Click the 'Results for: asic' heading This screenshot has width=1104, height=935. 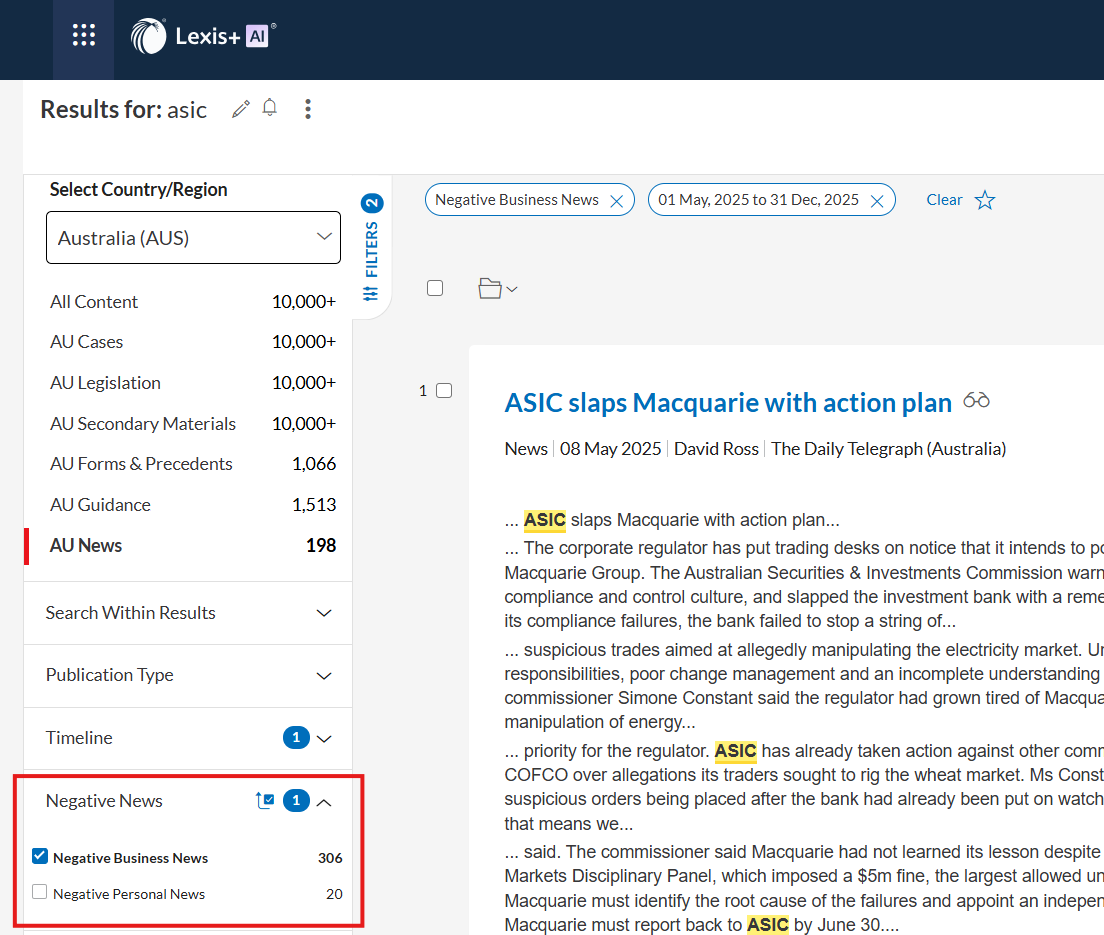pyautogui.click(x=124, y=110)
